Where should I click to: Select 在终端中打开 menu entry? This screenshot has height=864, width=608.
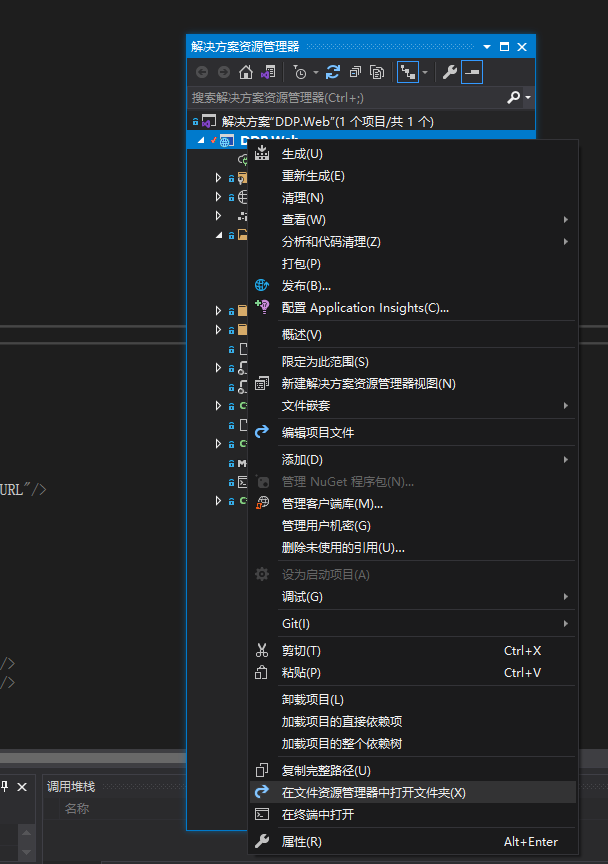[x=317, y=815]
